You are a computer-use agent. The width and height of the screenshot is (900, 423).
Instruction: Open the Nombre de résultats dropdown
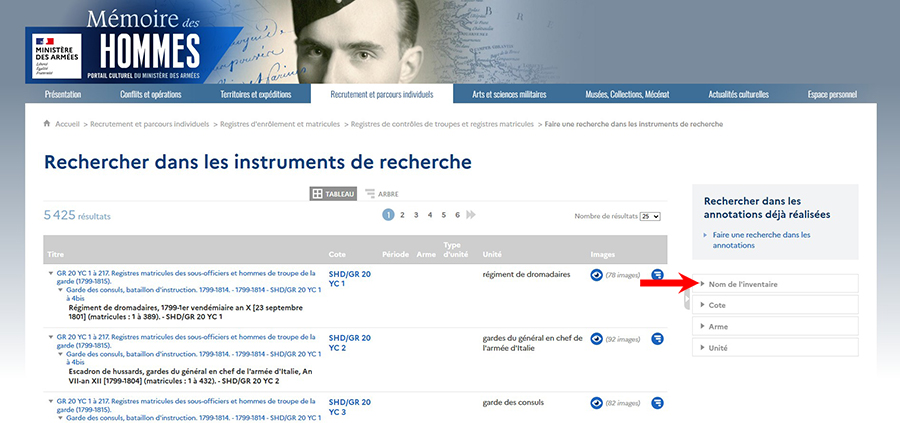(650, 216)
